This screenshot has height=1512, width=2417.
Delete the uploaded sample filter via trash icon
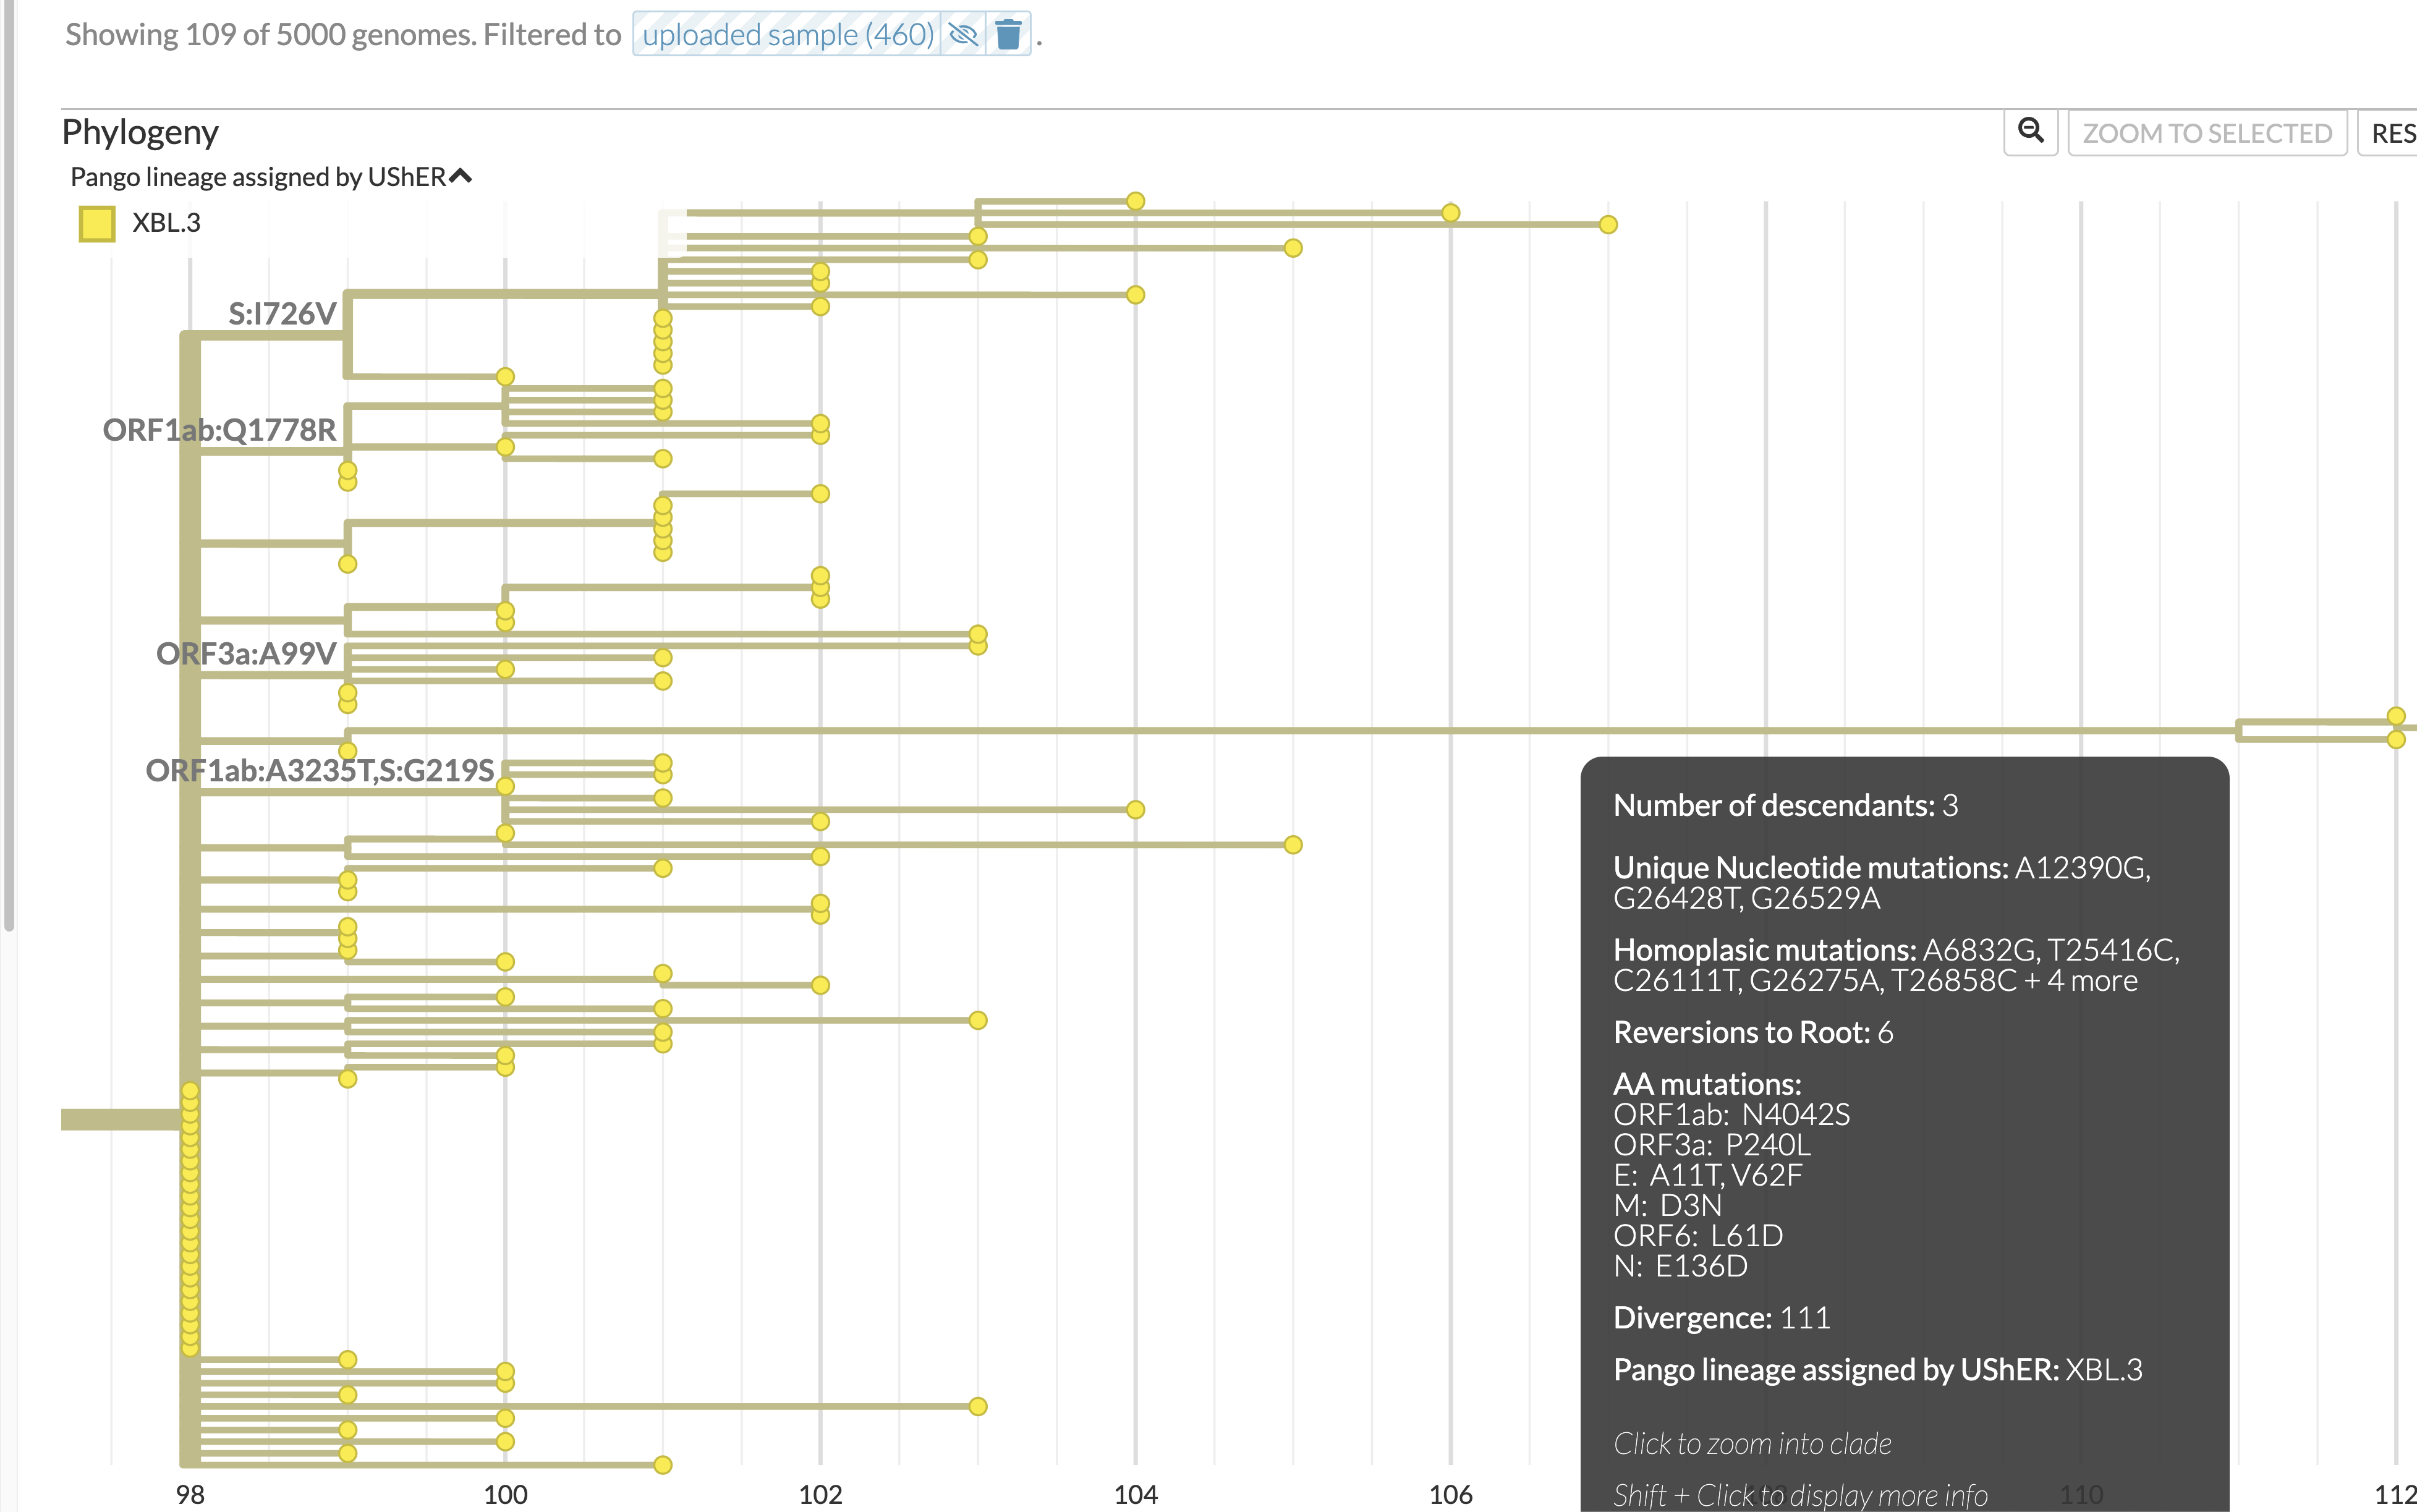[x=1008, y=35]
